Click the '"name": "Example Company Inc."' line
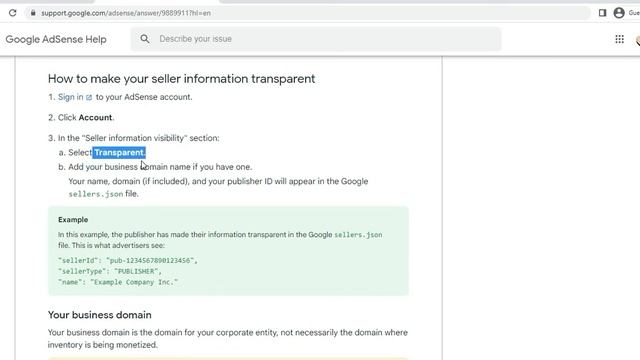 click(x=118, y=282)
